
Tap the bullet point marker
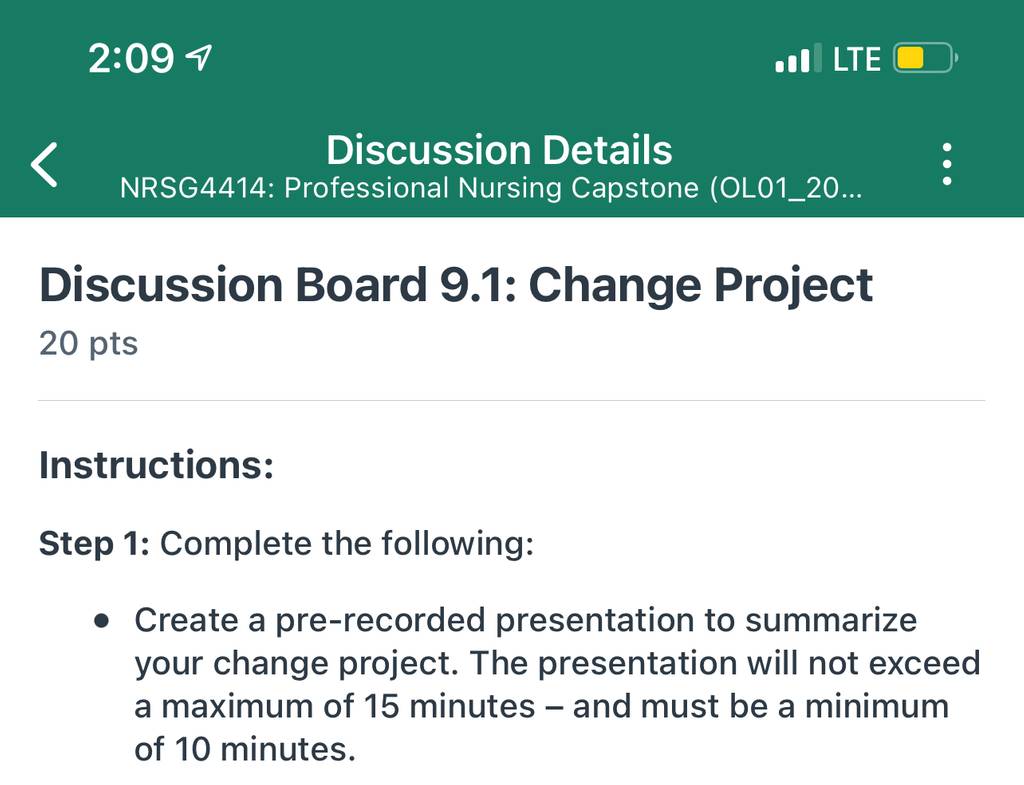(102, 620)
